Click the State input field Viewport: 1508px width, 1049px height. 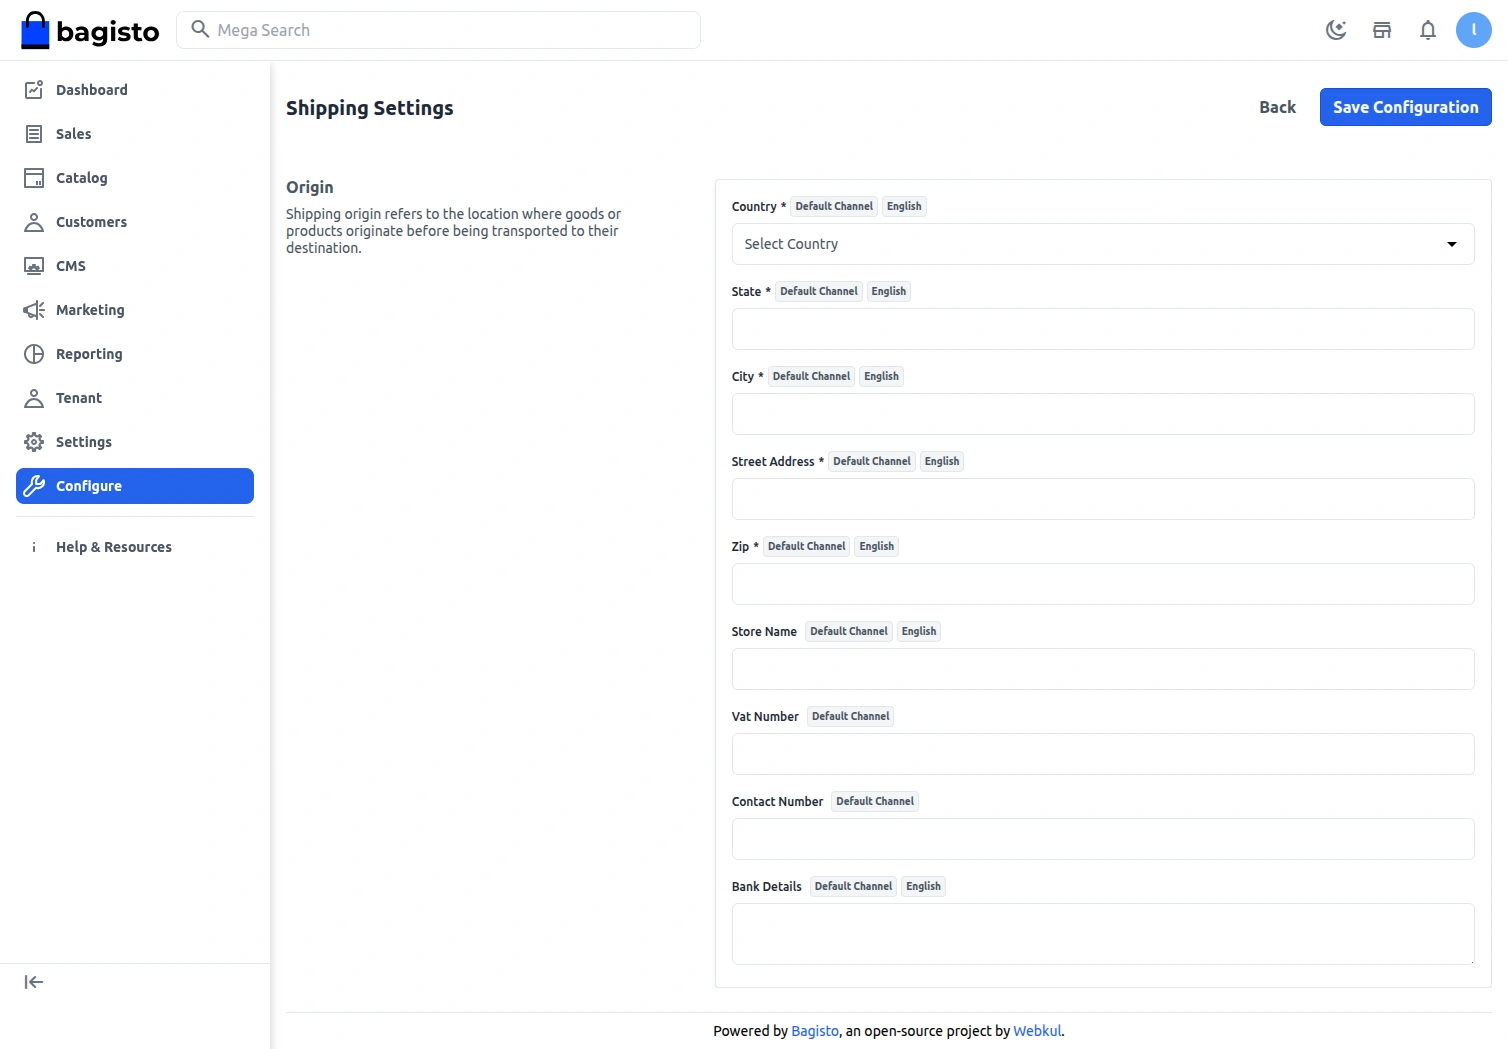coord(1103,329)
